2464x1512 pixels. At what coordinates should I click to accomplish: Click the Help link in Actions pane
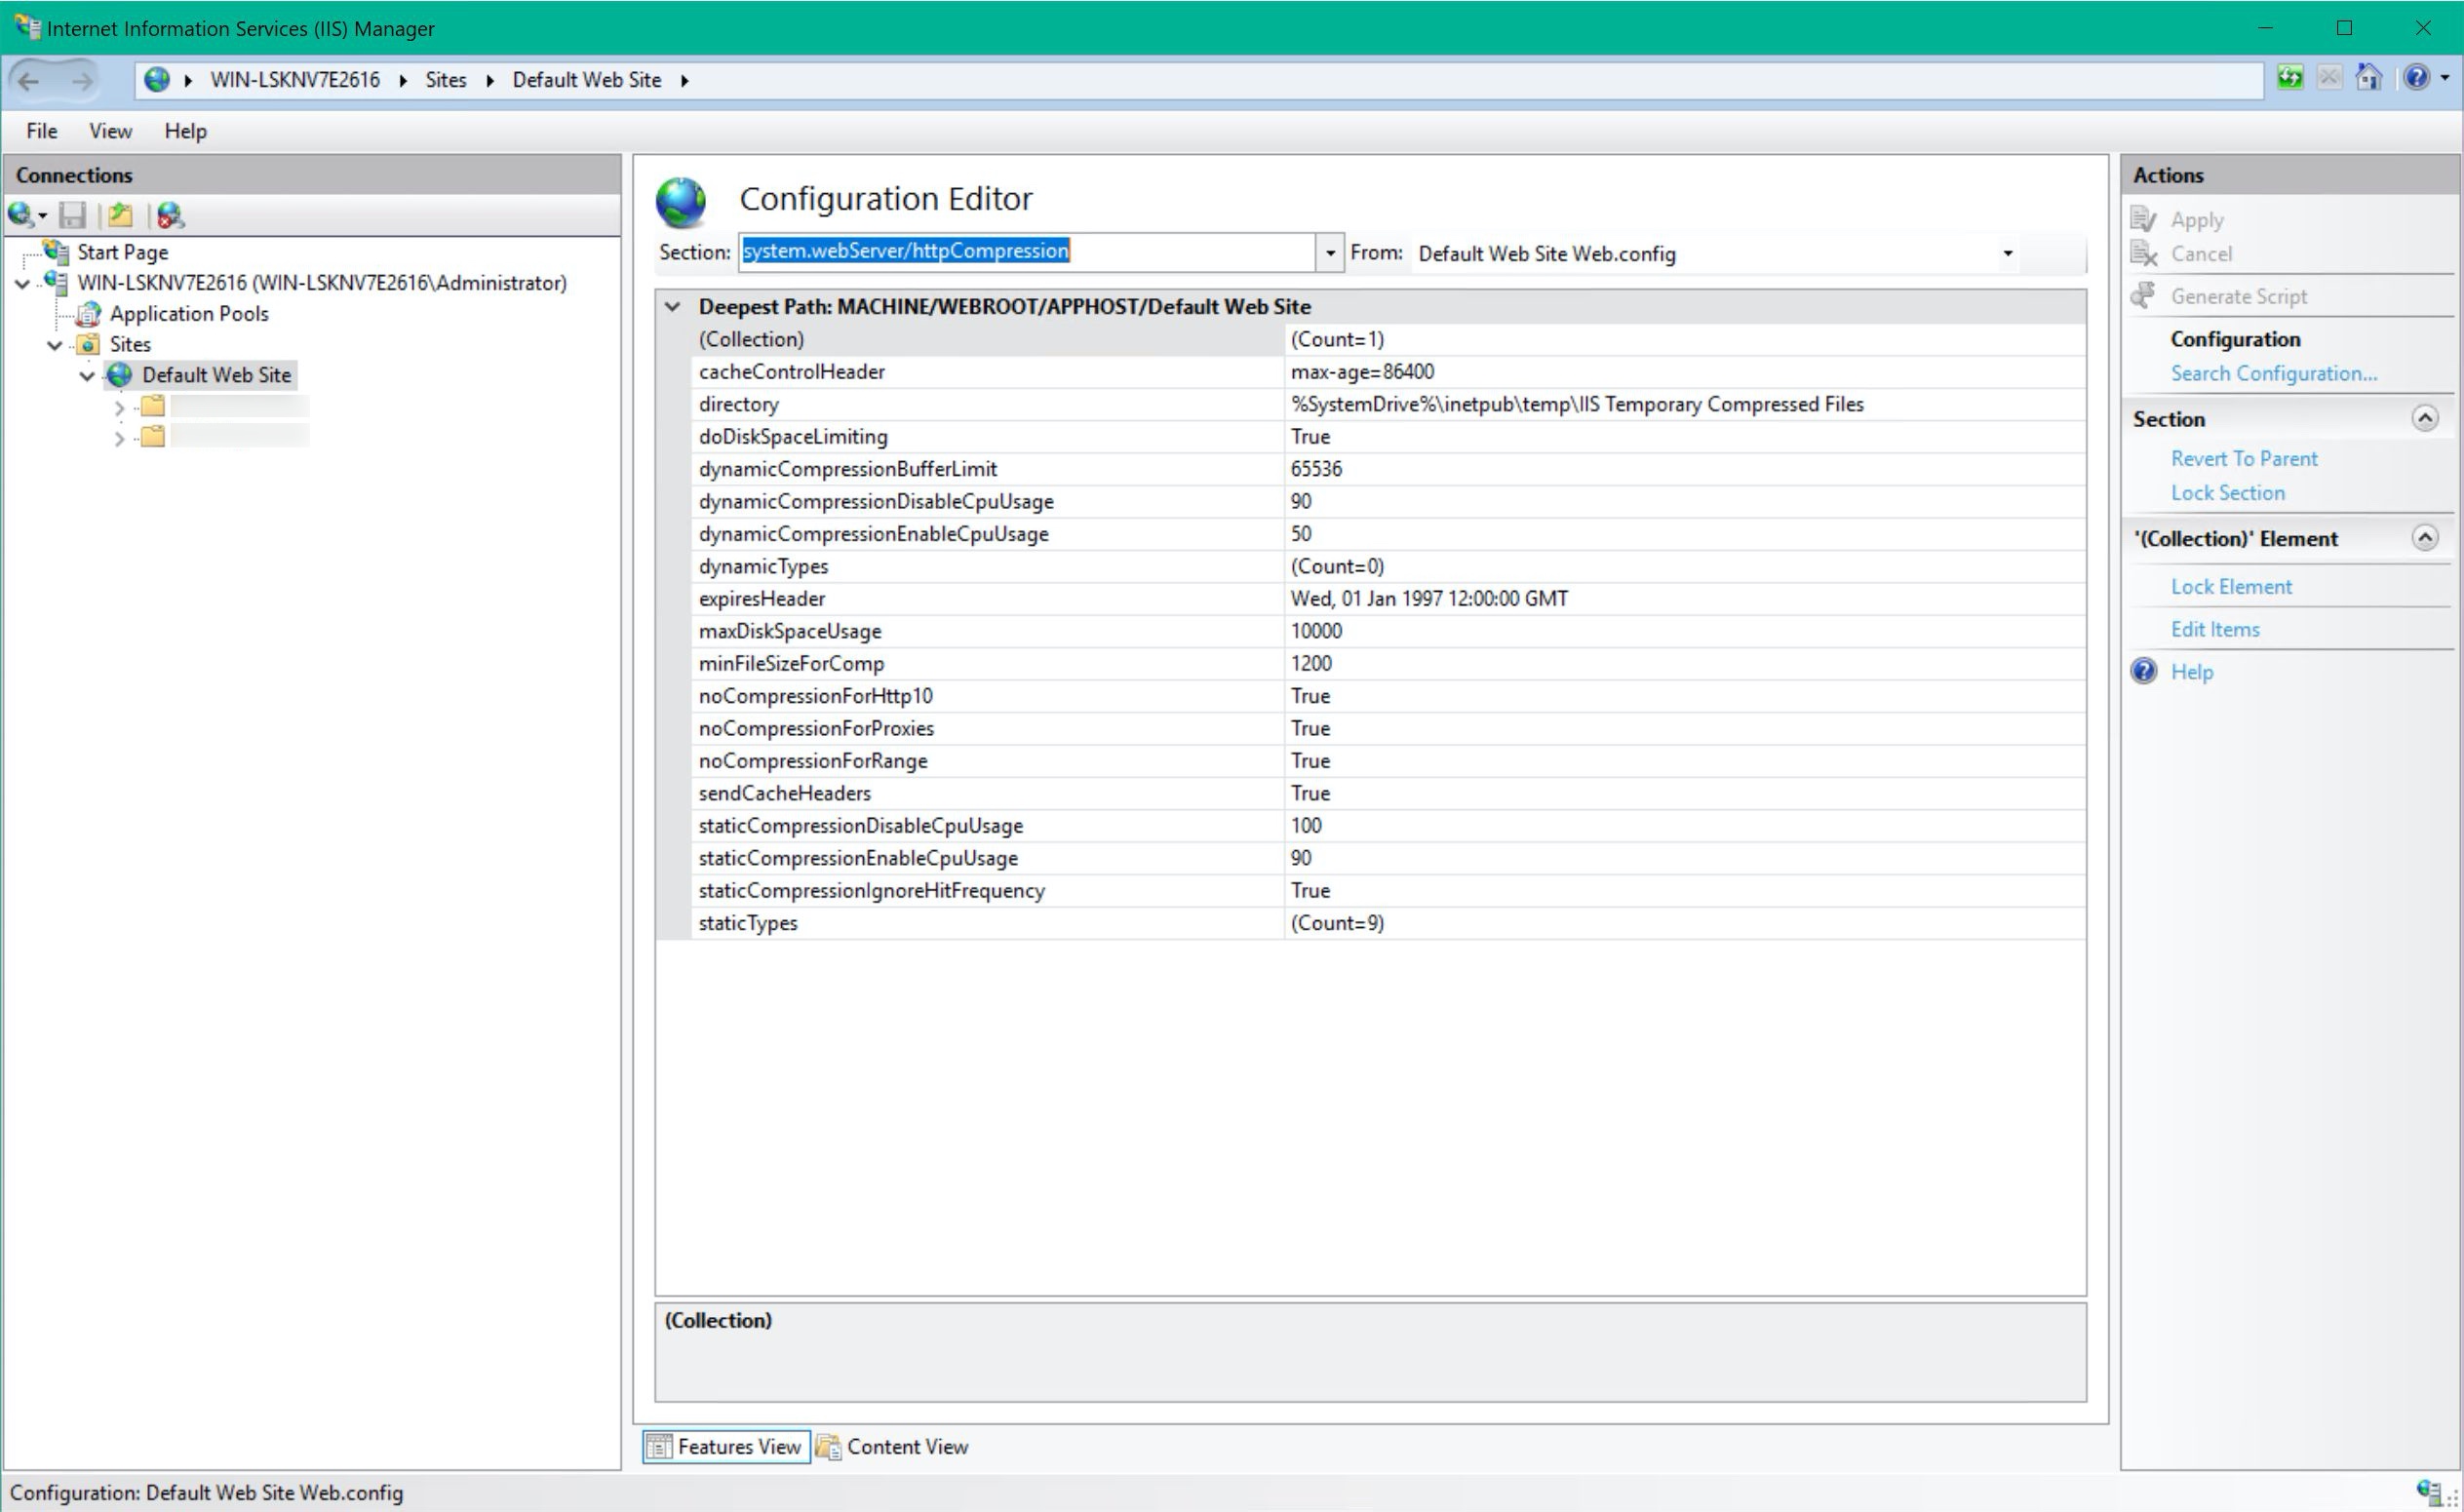click(2192, 672)
